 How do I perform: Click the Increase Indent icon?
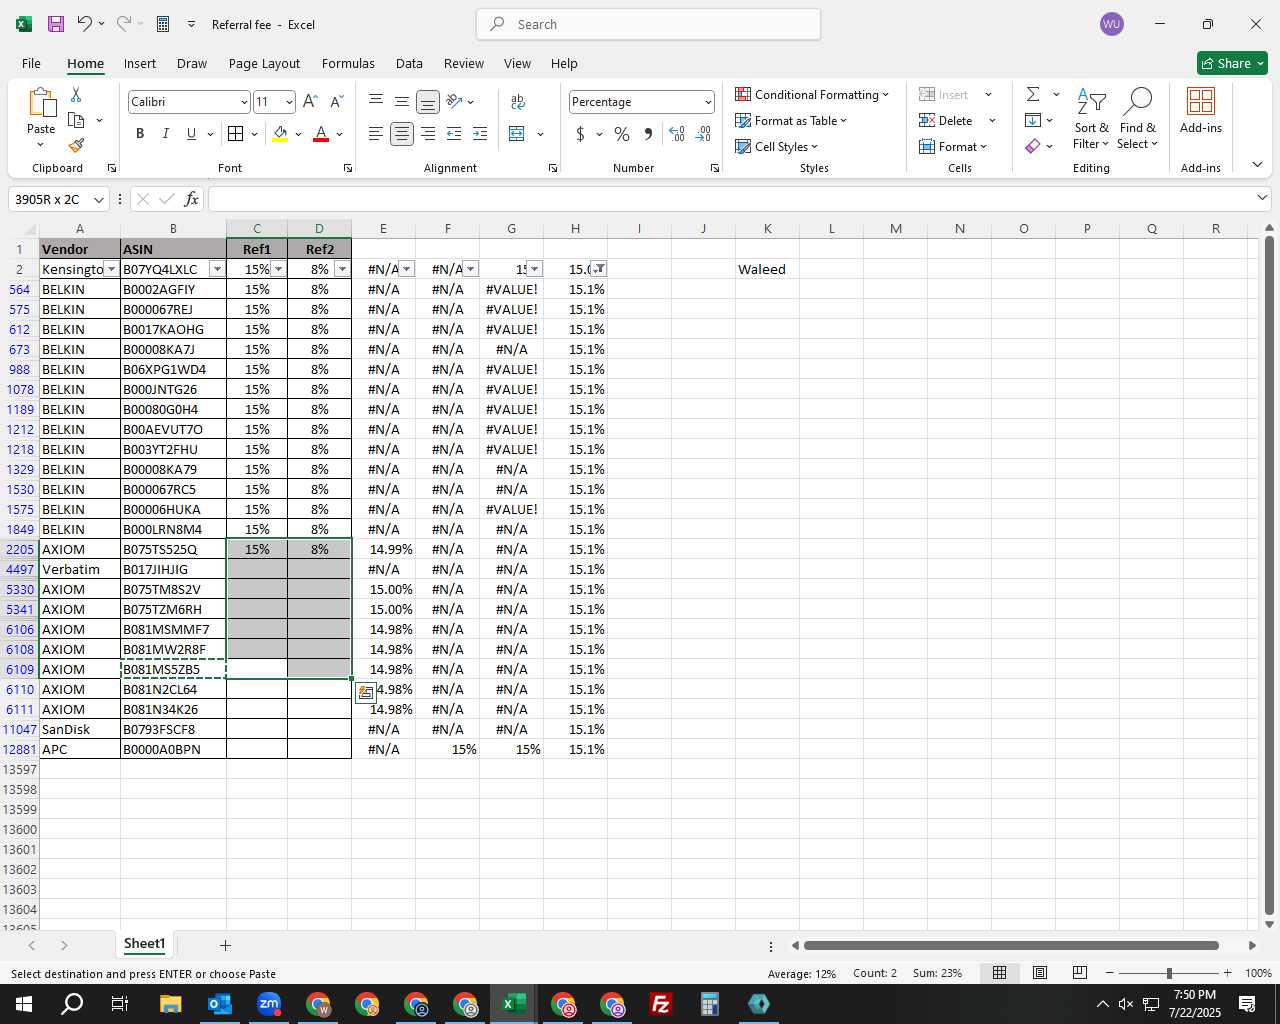coord(480,134)
